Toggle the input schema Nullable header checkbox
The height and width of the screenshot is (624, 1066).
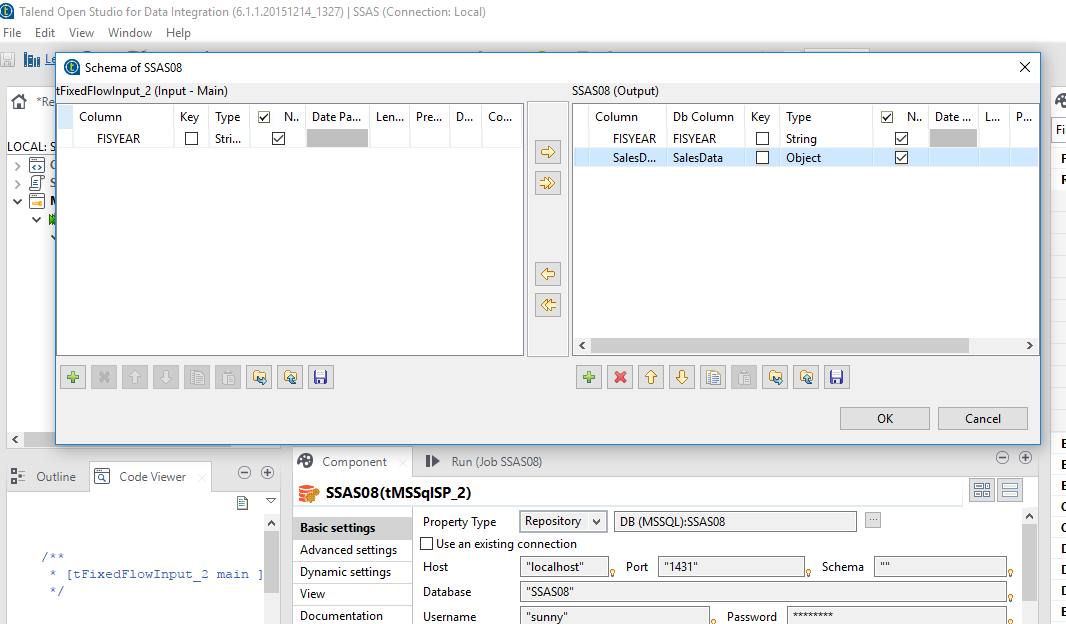(x=264, y=117)
